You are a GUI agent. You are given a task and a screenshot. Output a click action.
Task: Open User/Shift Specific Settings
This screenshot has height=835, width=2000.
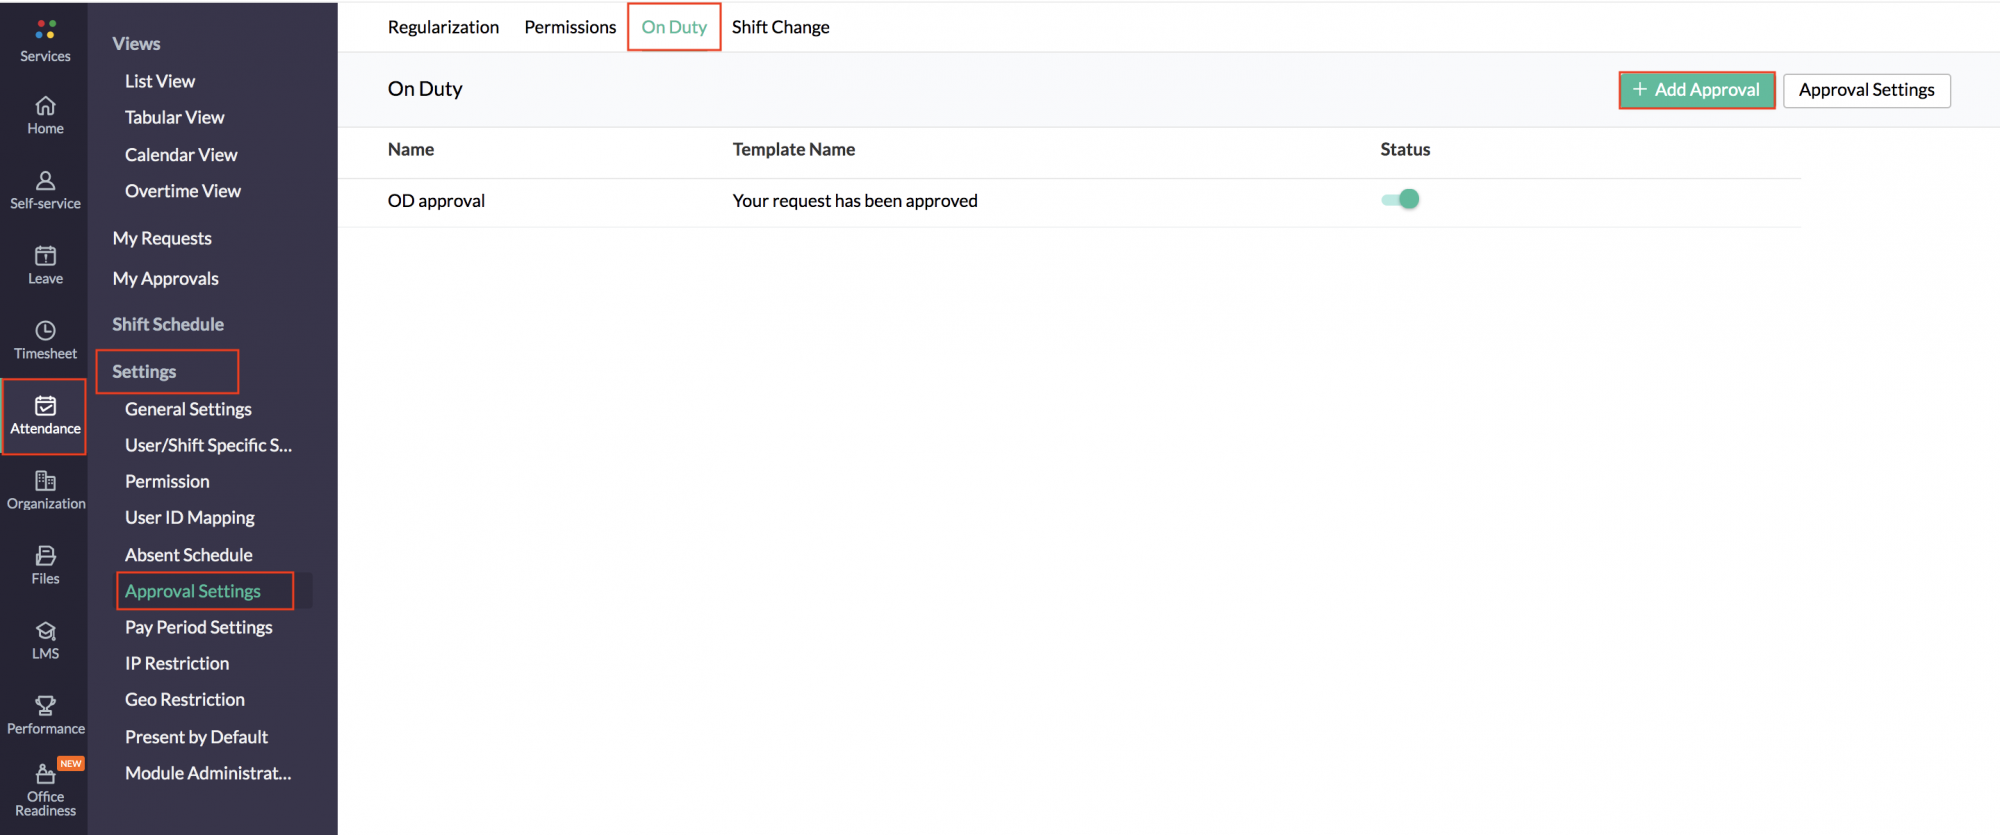click(x=208, y=445)
